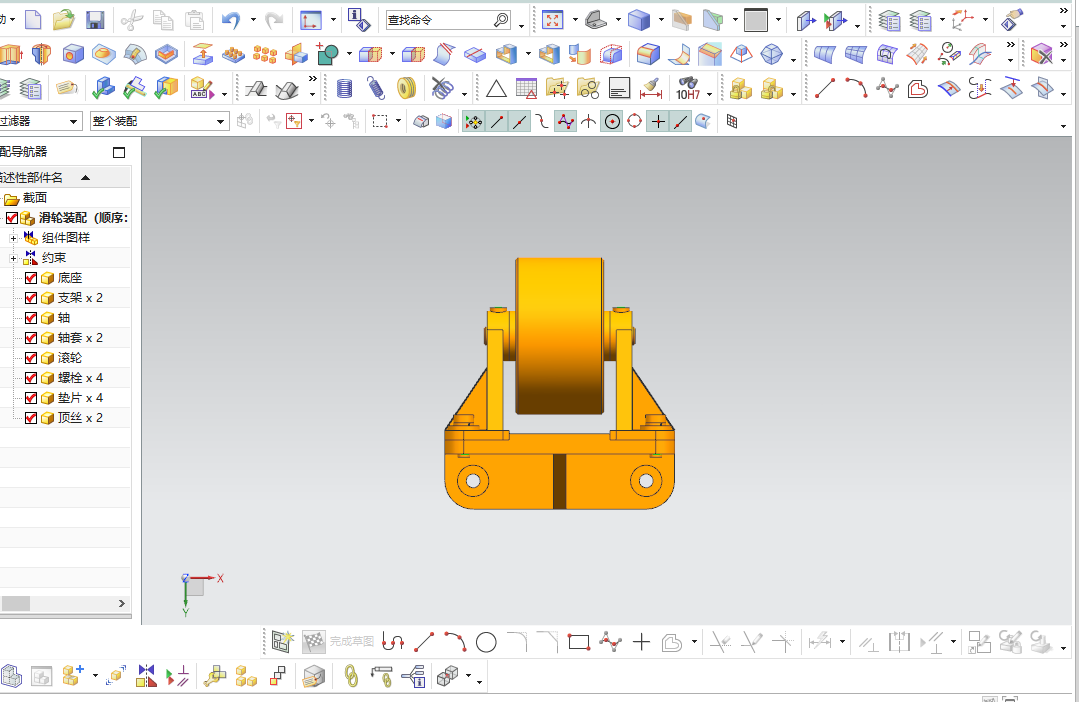The height and width of the screenshot is (702, 1079).
Task: Toggle the 垫片 x 4 checkbox
Action: (31, 398)
